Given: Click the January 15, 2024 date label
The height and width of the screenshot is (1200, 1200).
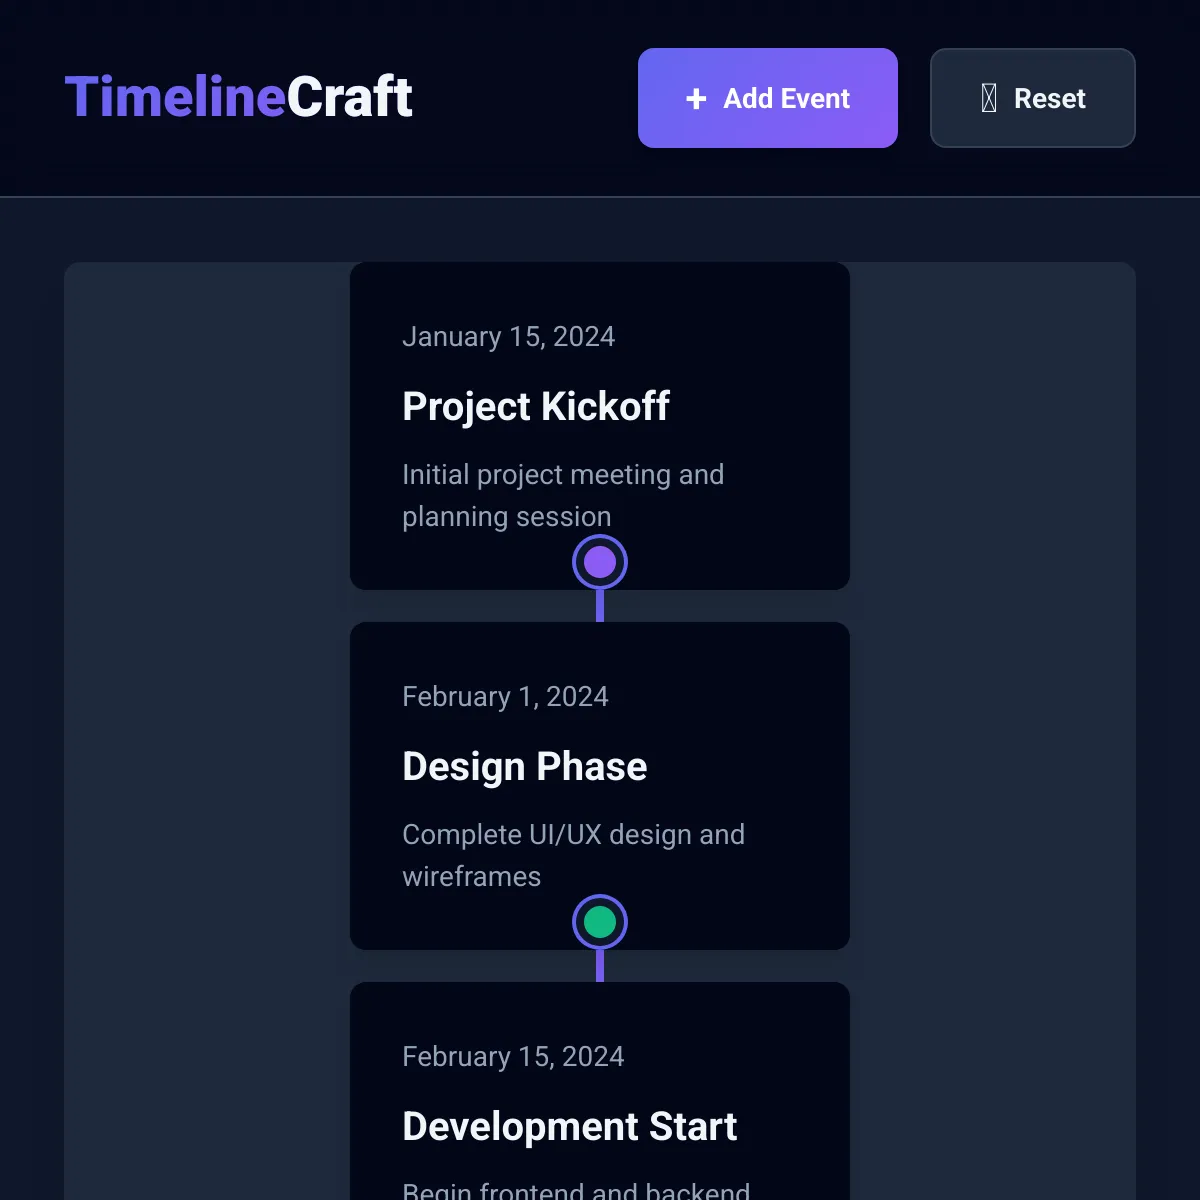Looking at the screenshot, I should (x=508, y=337).
